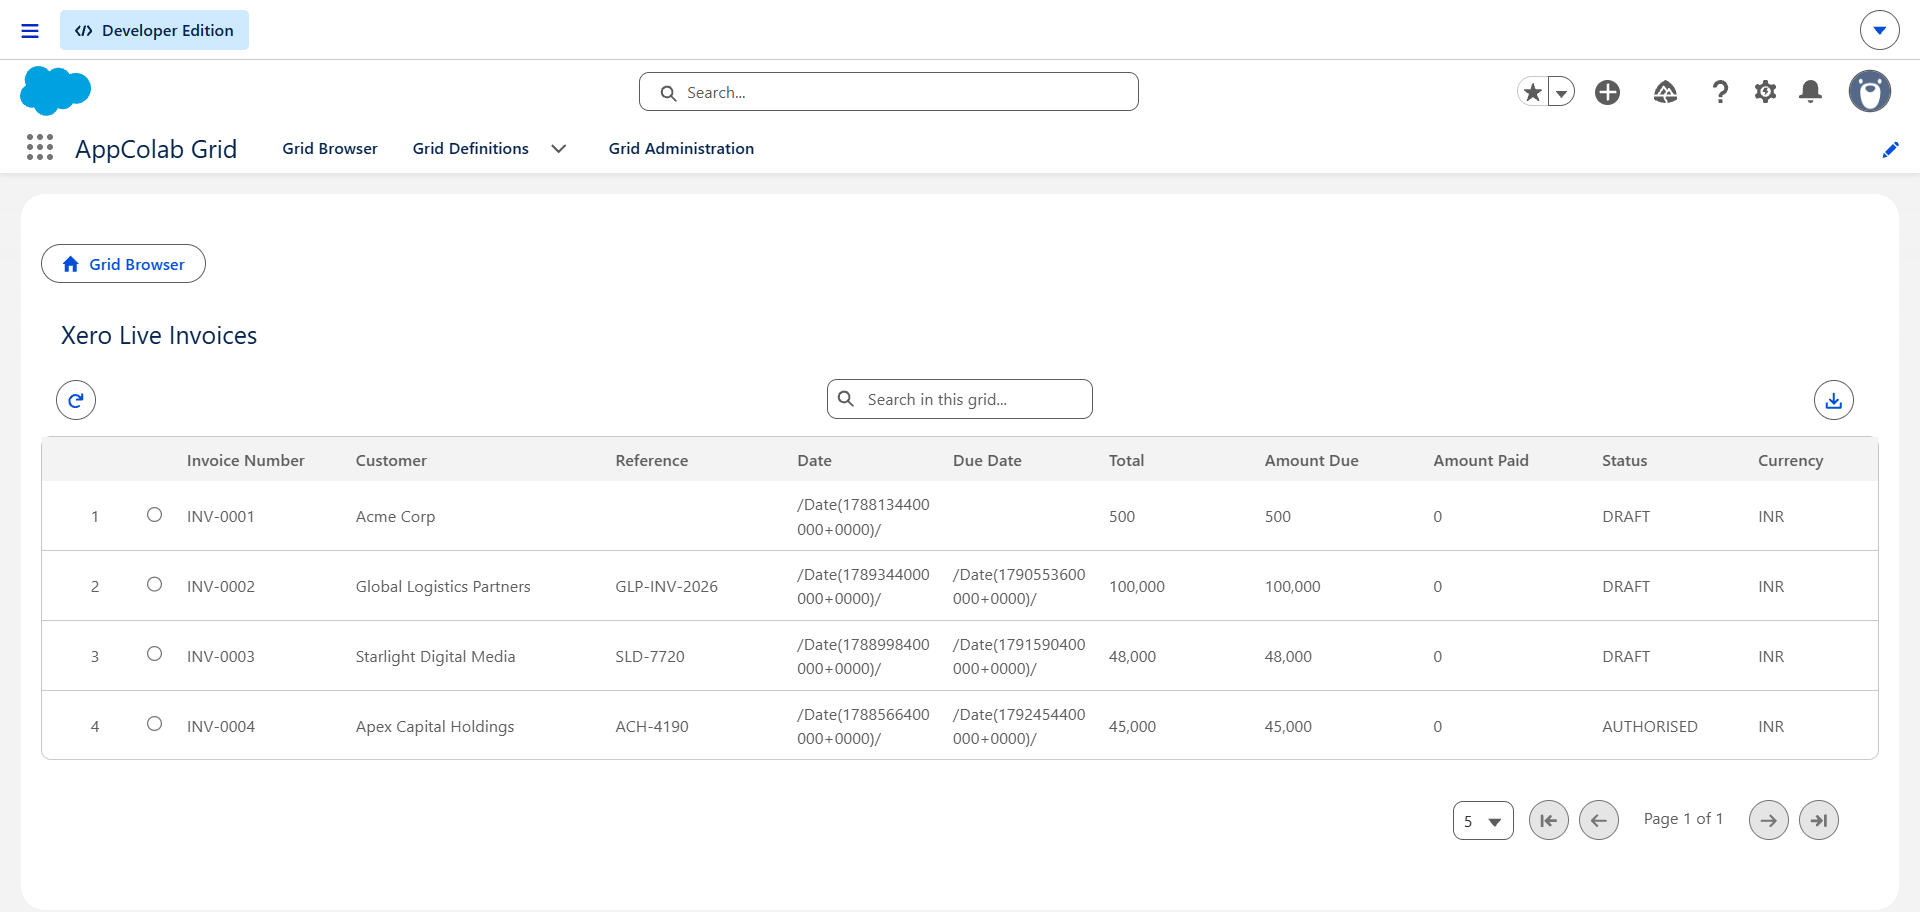Click the Invoice Number column header
The width and height of the screenshot is (1920, 912).
[x=246, y=460]
